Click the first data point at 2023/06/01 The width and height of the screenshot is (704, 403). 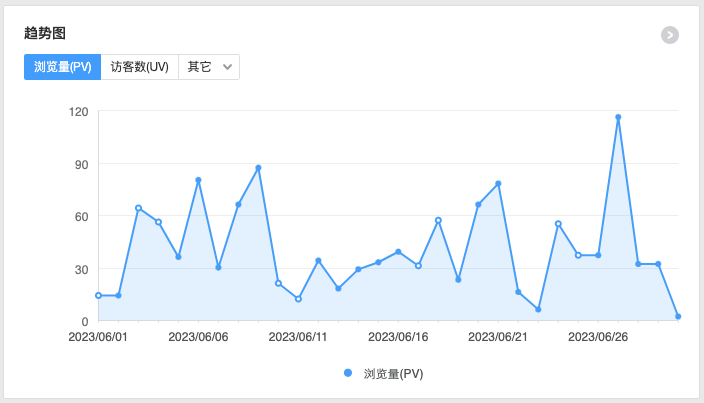(98, 295)
